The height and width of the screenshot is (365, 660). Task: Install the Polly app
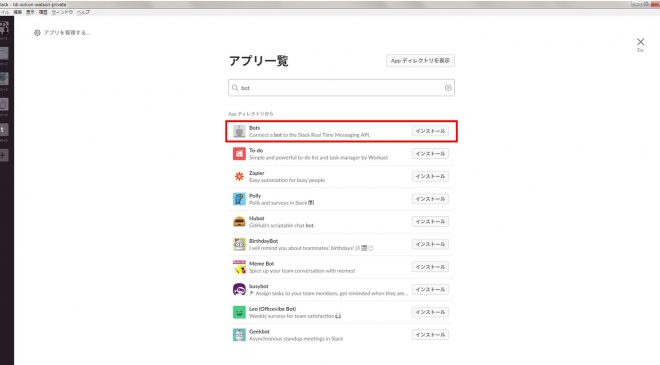(430, 199)
